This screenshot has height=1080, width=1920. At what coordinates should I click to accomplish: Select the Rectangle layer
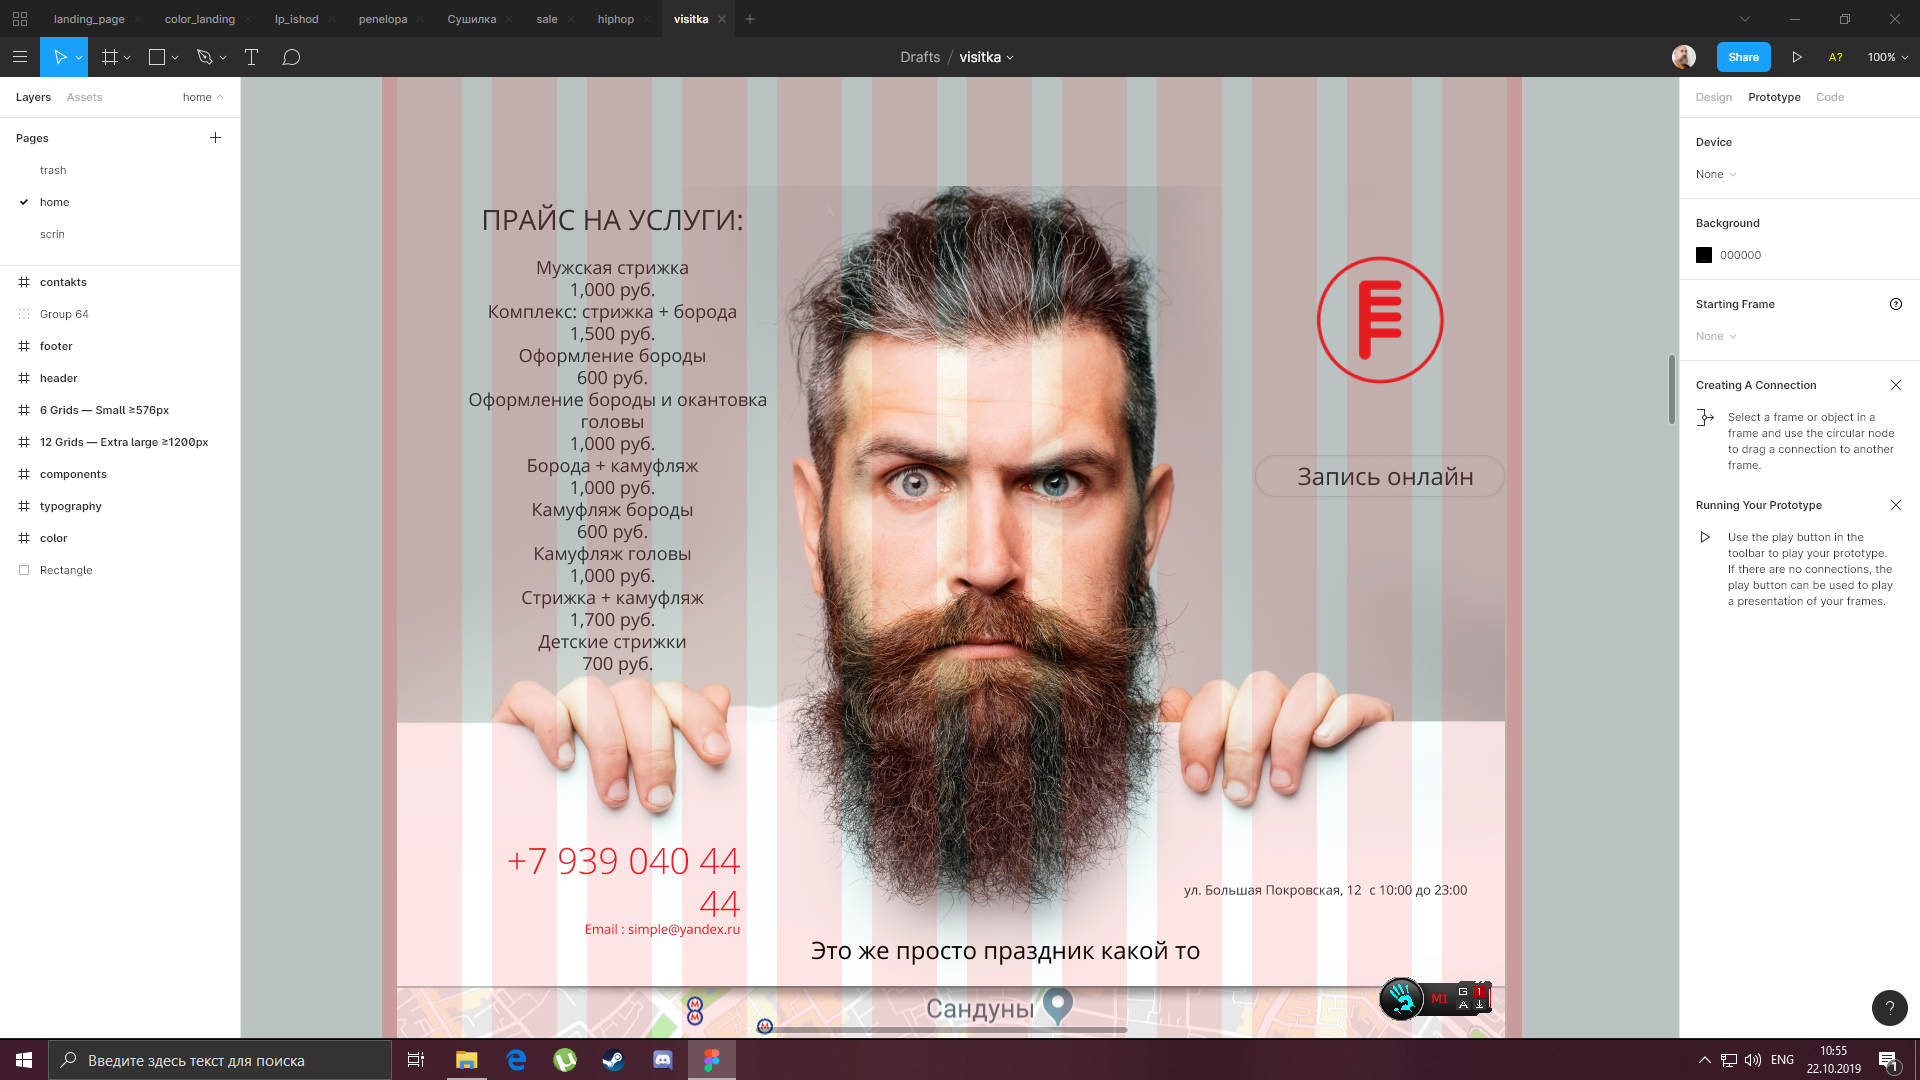66,570
